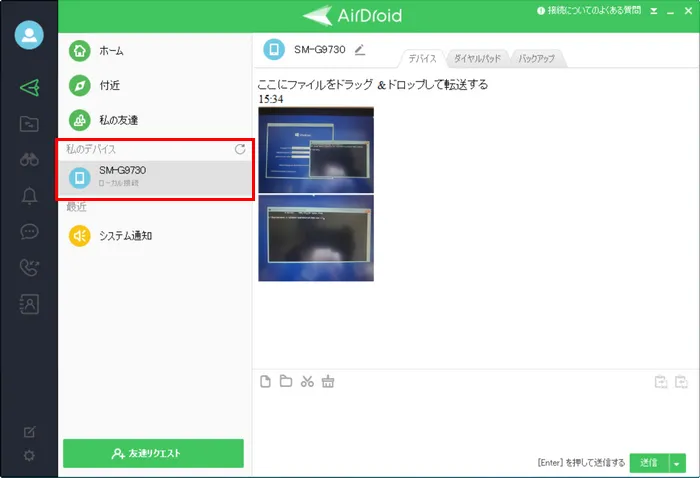
Task: Go to ホーム
Action: tap(155, 51)
